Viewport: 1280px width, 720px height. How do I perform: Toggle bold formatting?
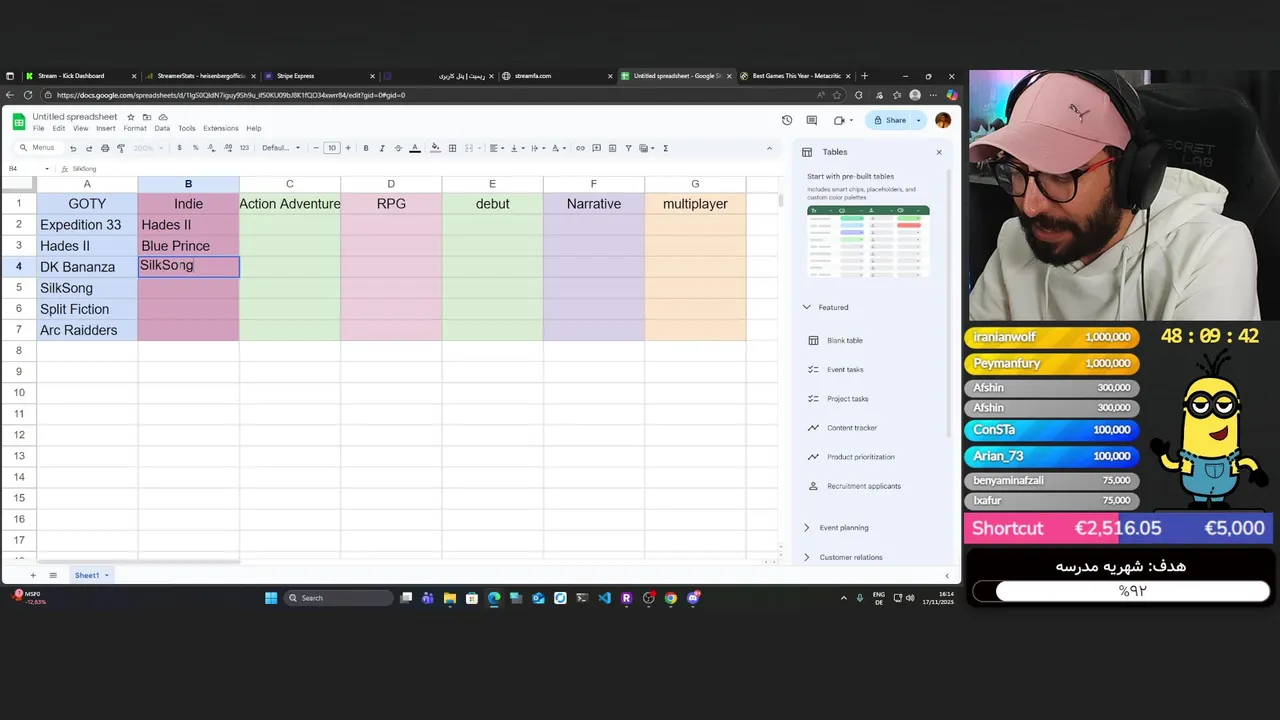point(366,148)
